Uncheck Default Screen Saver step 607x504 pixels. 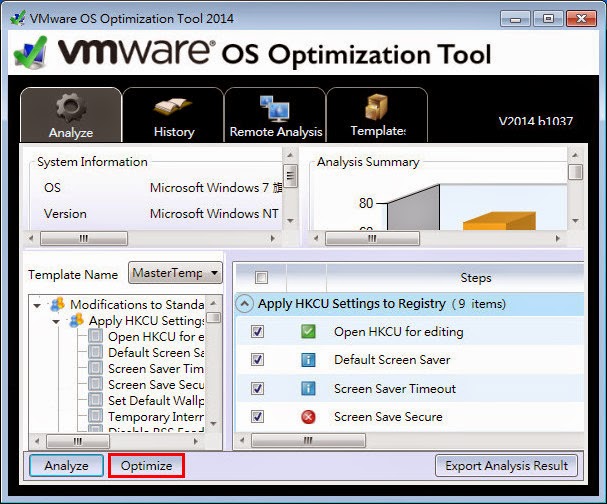pos(257,360)
